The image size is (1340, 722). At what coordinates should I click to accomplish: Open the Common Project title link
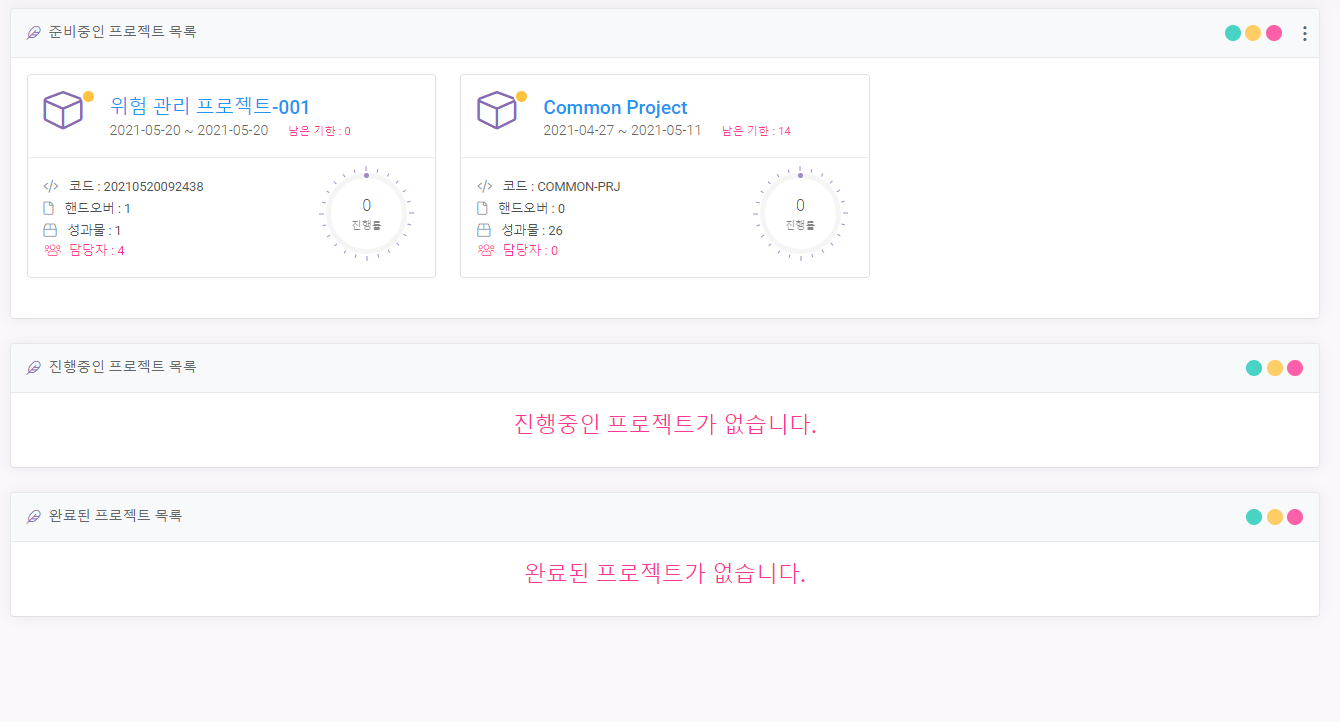click(615, 107)
